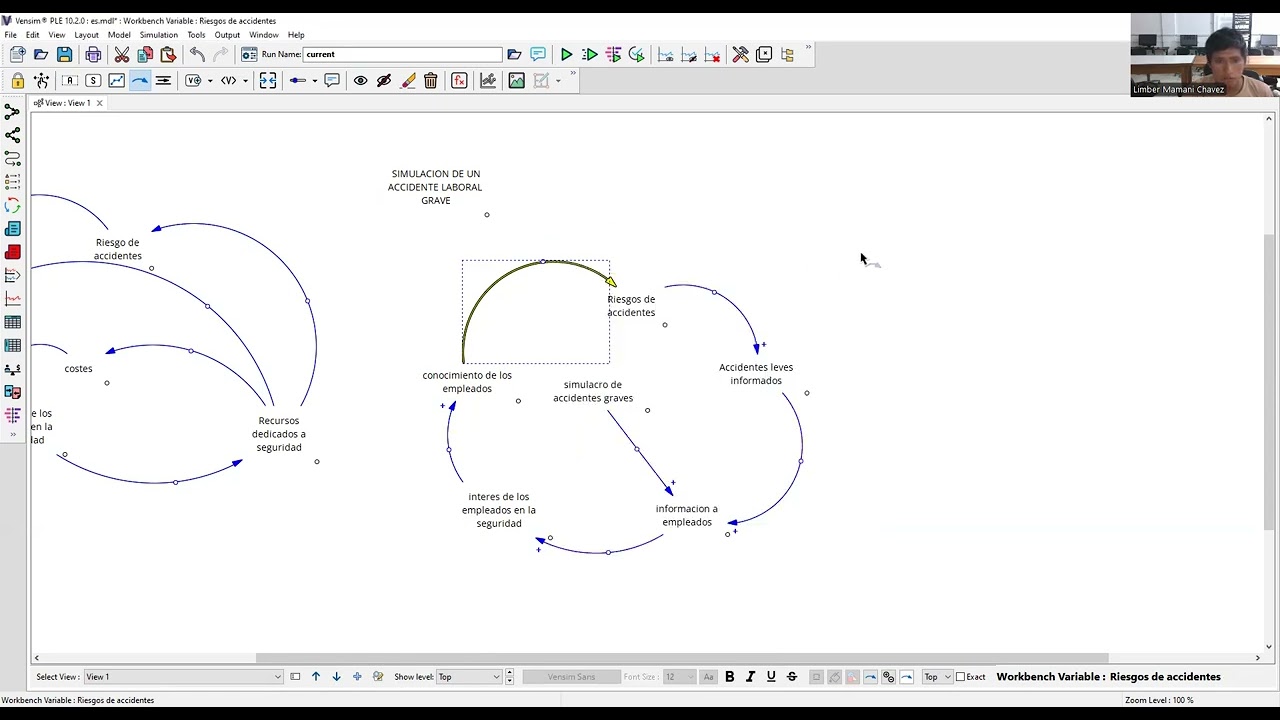Run the simulation with the green play button
The height and width of the screenshot is (720, 1280).
pyautogui.click(x=566, y=54)
